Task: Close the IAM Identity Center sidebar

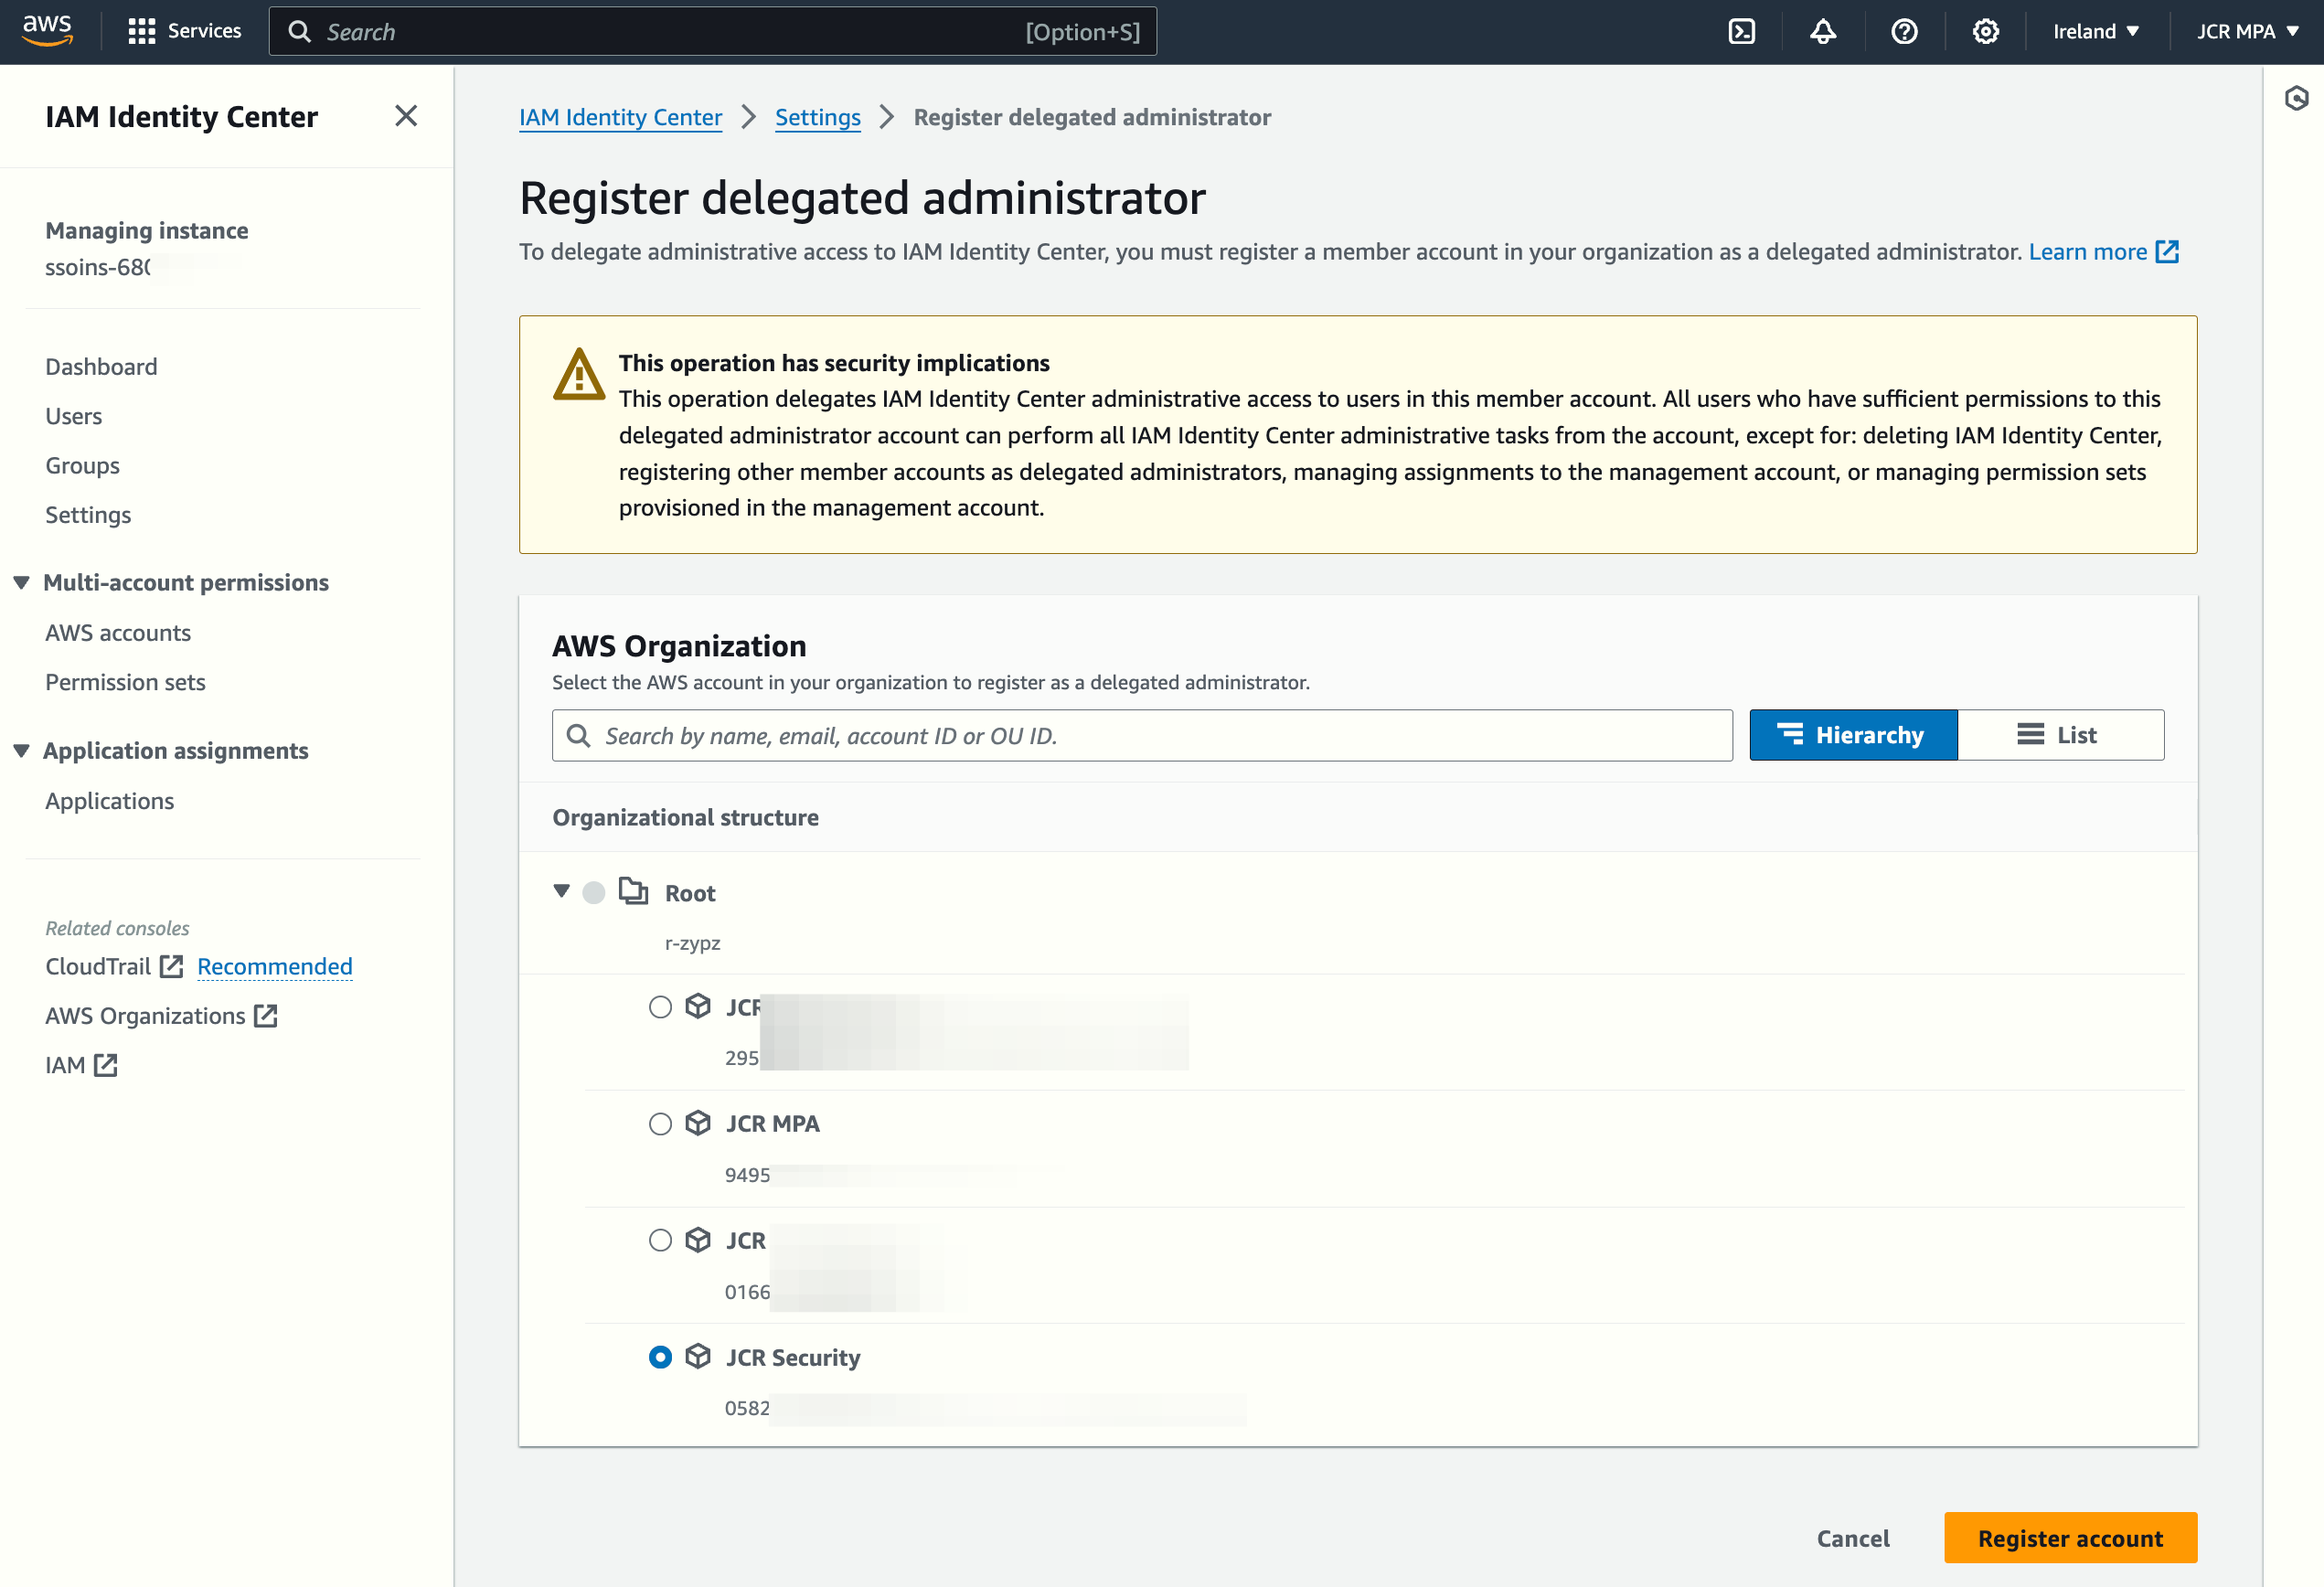Action: pyautogui.click(x=405, y=116)
